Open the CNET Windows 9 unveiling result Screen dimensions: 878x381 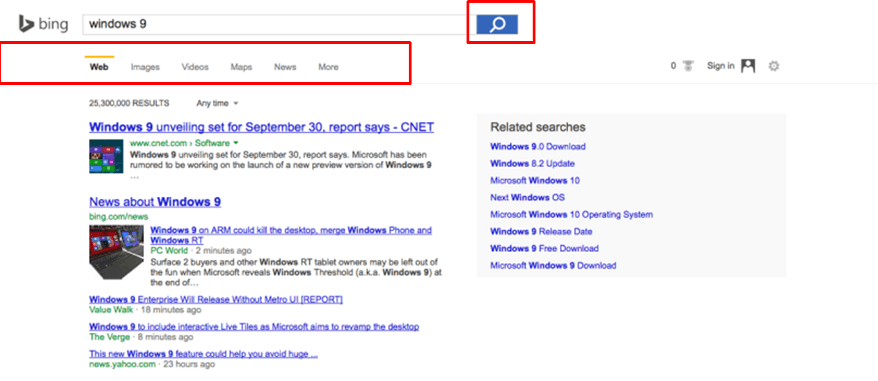(261, 127)
